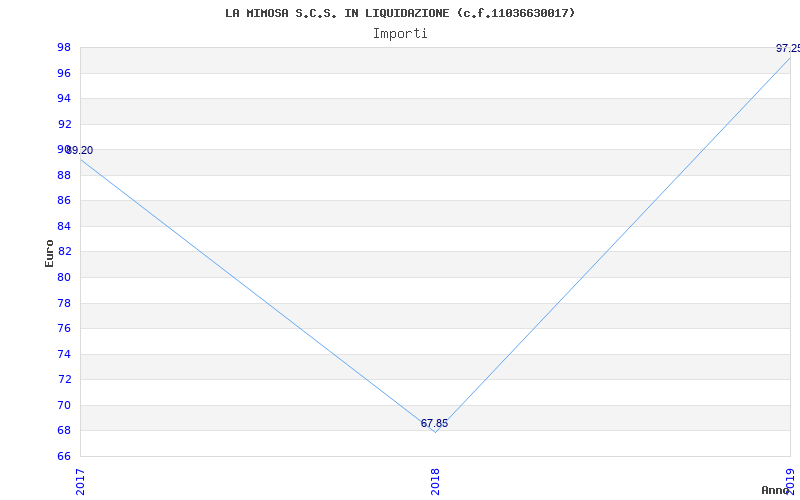Click the 67.85 data point label

pyautogui.click(x=434, y=423)
